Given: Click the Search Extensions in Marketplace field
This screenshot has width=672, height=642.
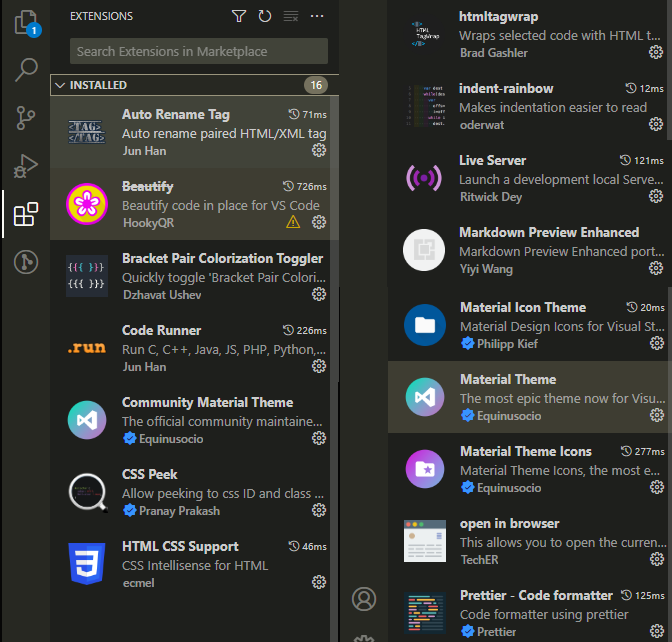Looking at the screenshot, I should [199, 51].
